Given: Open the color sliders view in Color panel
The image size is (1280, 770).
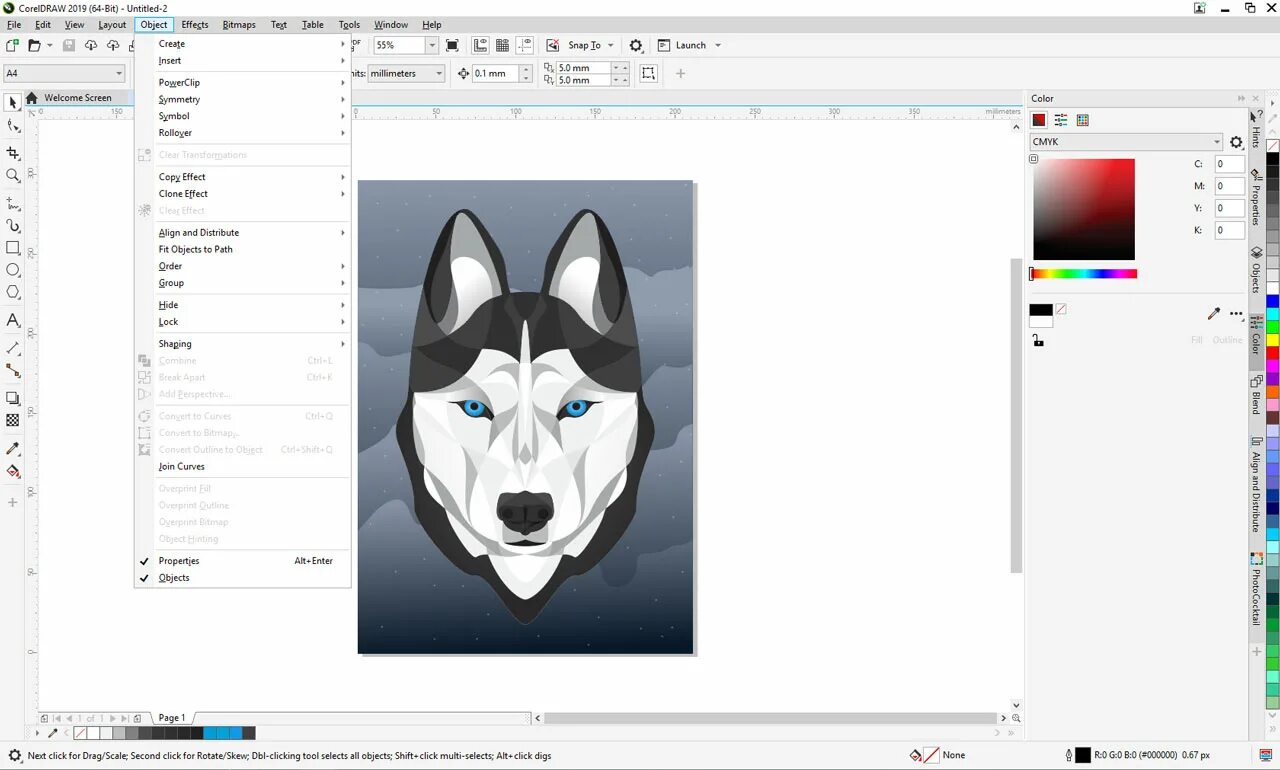Looking at the screenshot, I should click(1060, 119).
